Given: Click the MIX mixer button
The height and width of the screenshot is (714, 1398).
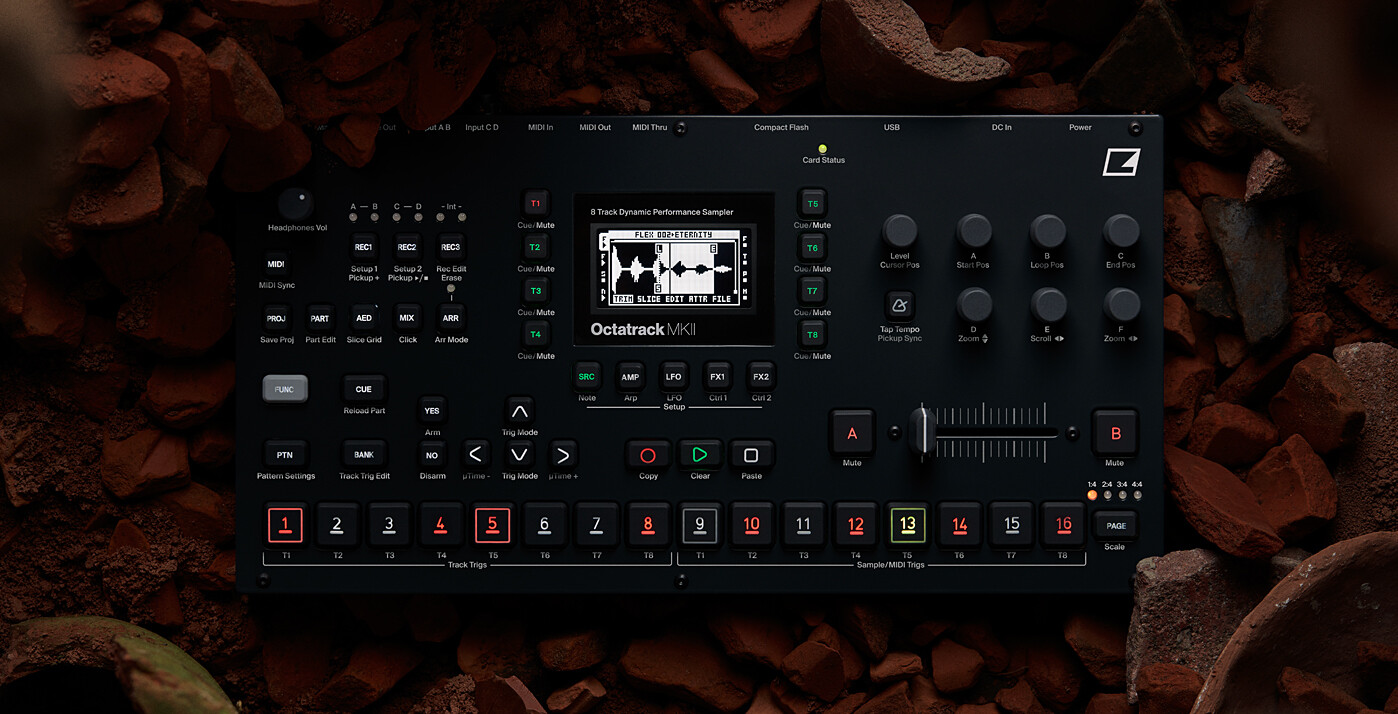Looking at the screenshot, I should 407,319.
